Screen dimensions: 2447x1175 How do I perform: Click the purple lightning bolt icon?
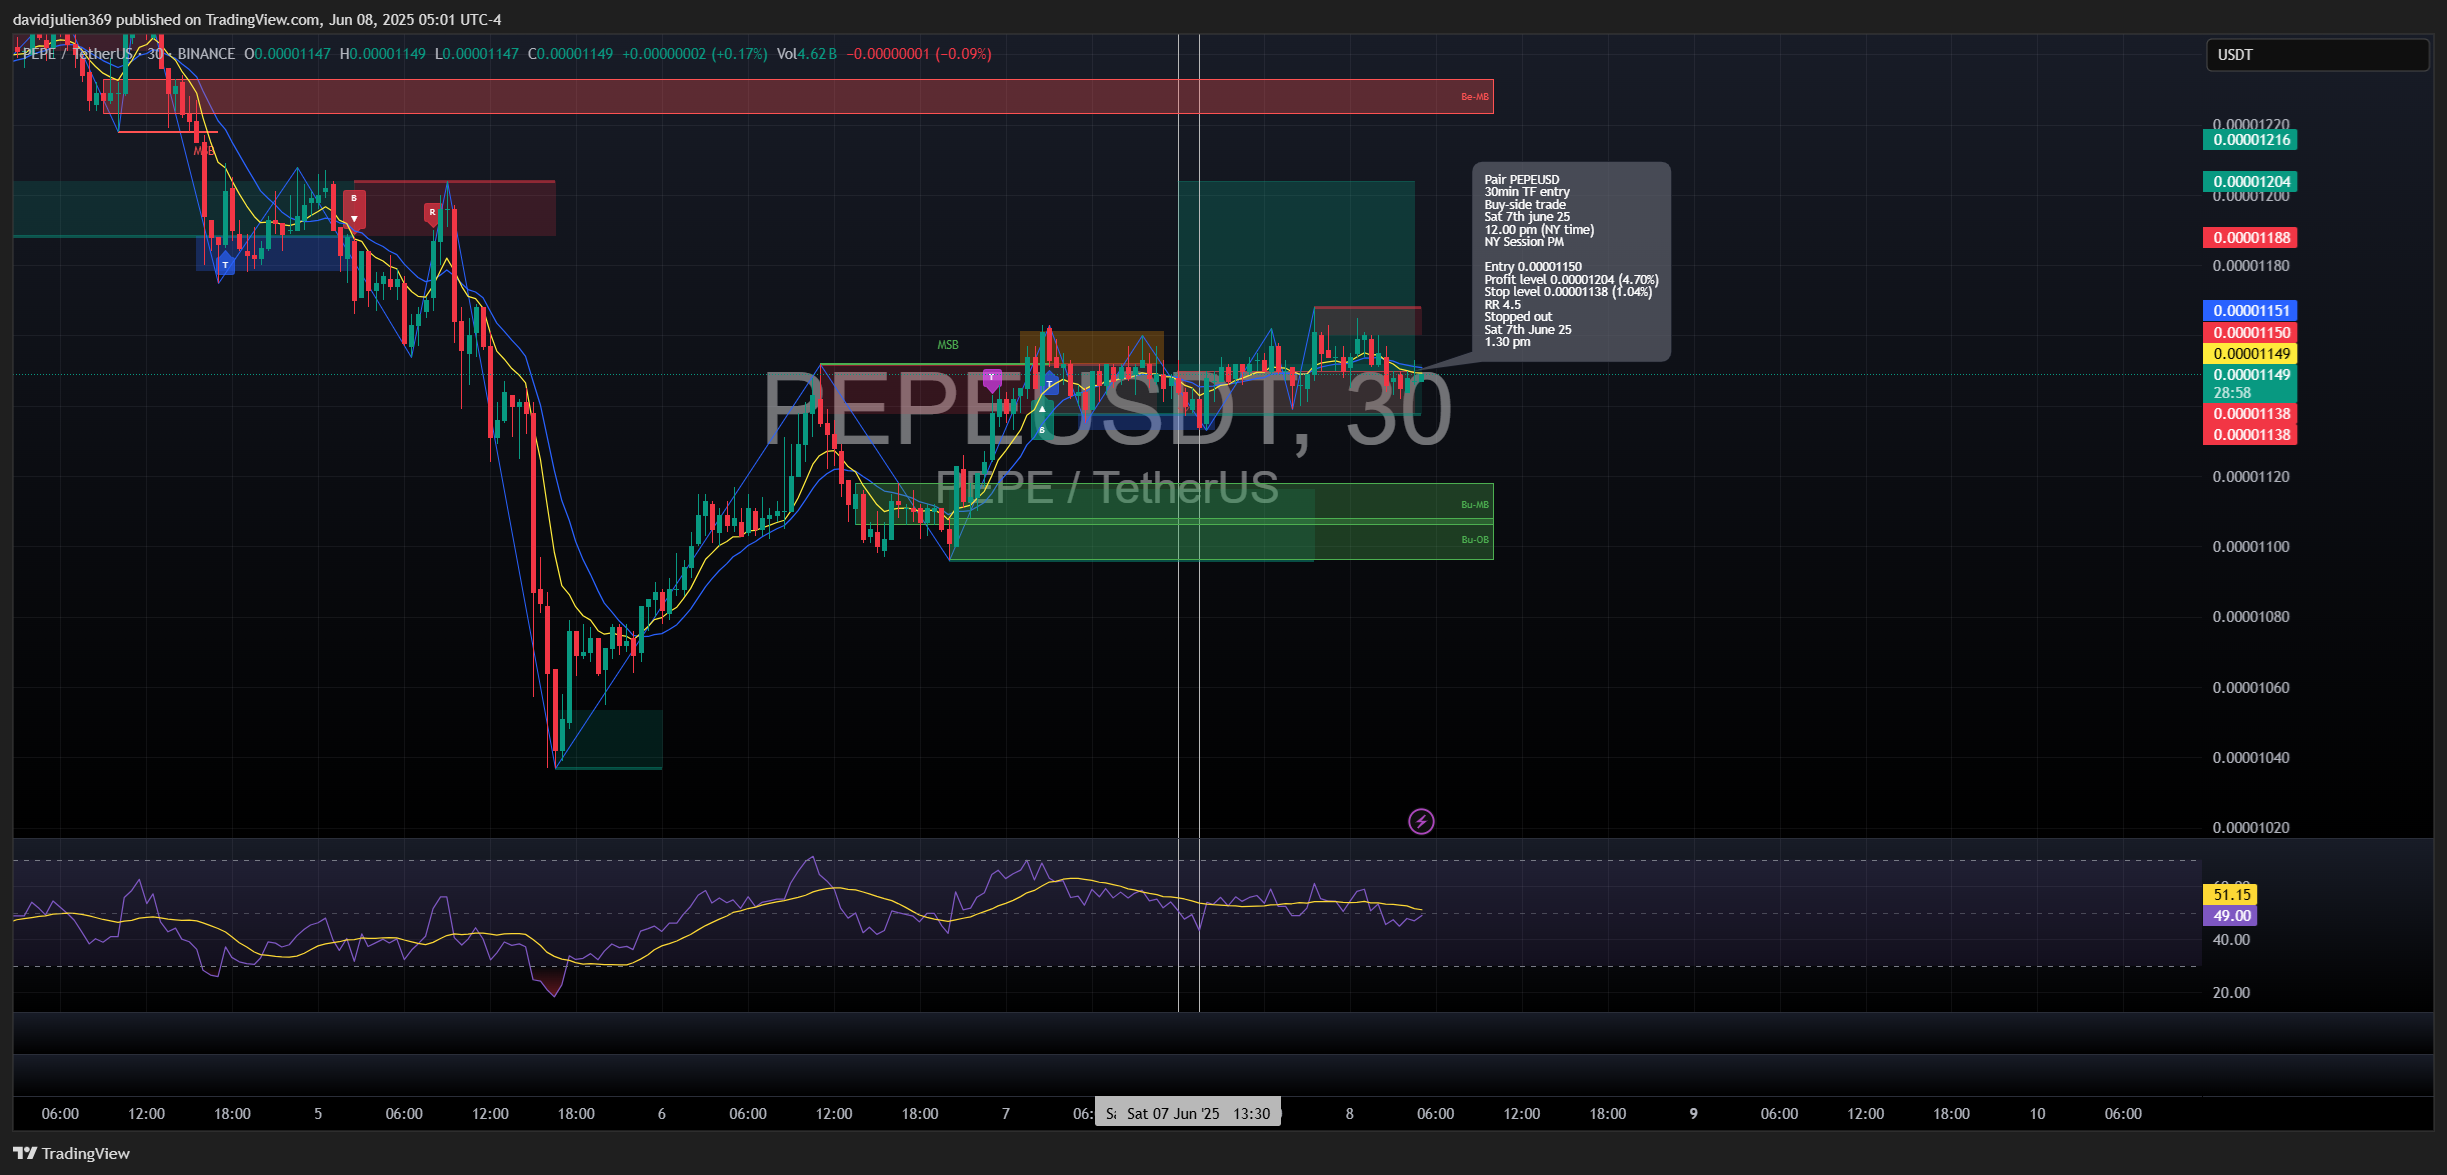[x=1421, y=822]
